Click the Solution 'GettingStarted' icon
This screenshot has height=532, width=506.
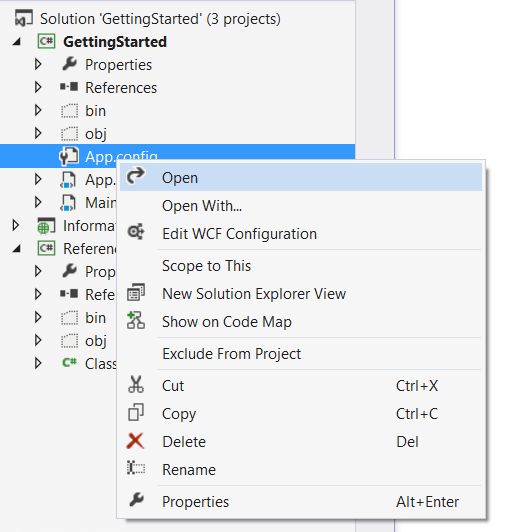24,18
